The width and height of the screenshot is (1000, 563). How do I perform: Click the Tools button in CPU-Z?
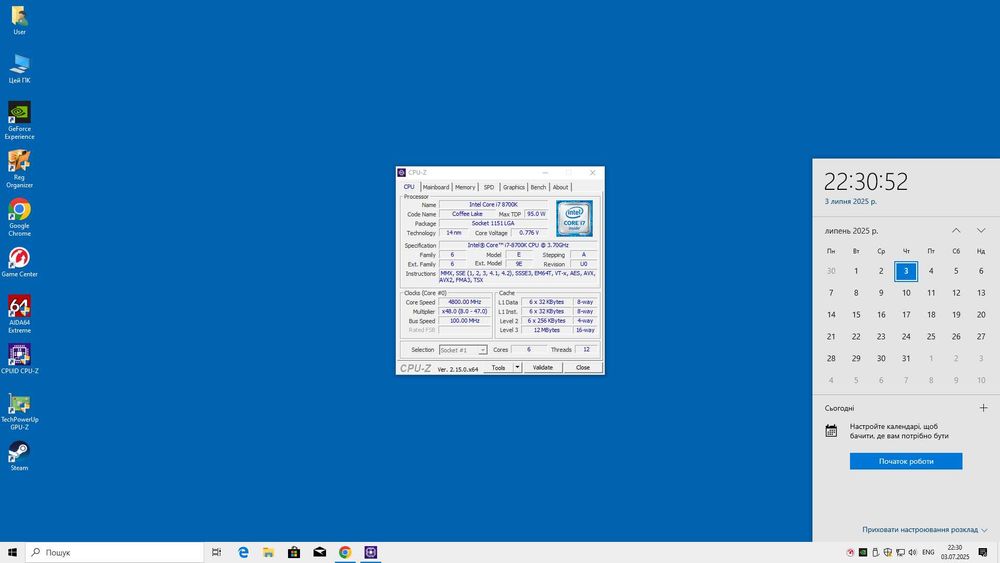coord(499,367)
